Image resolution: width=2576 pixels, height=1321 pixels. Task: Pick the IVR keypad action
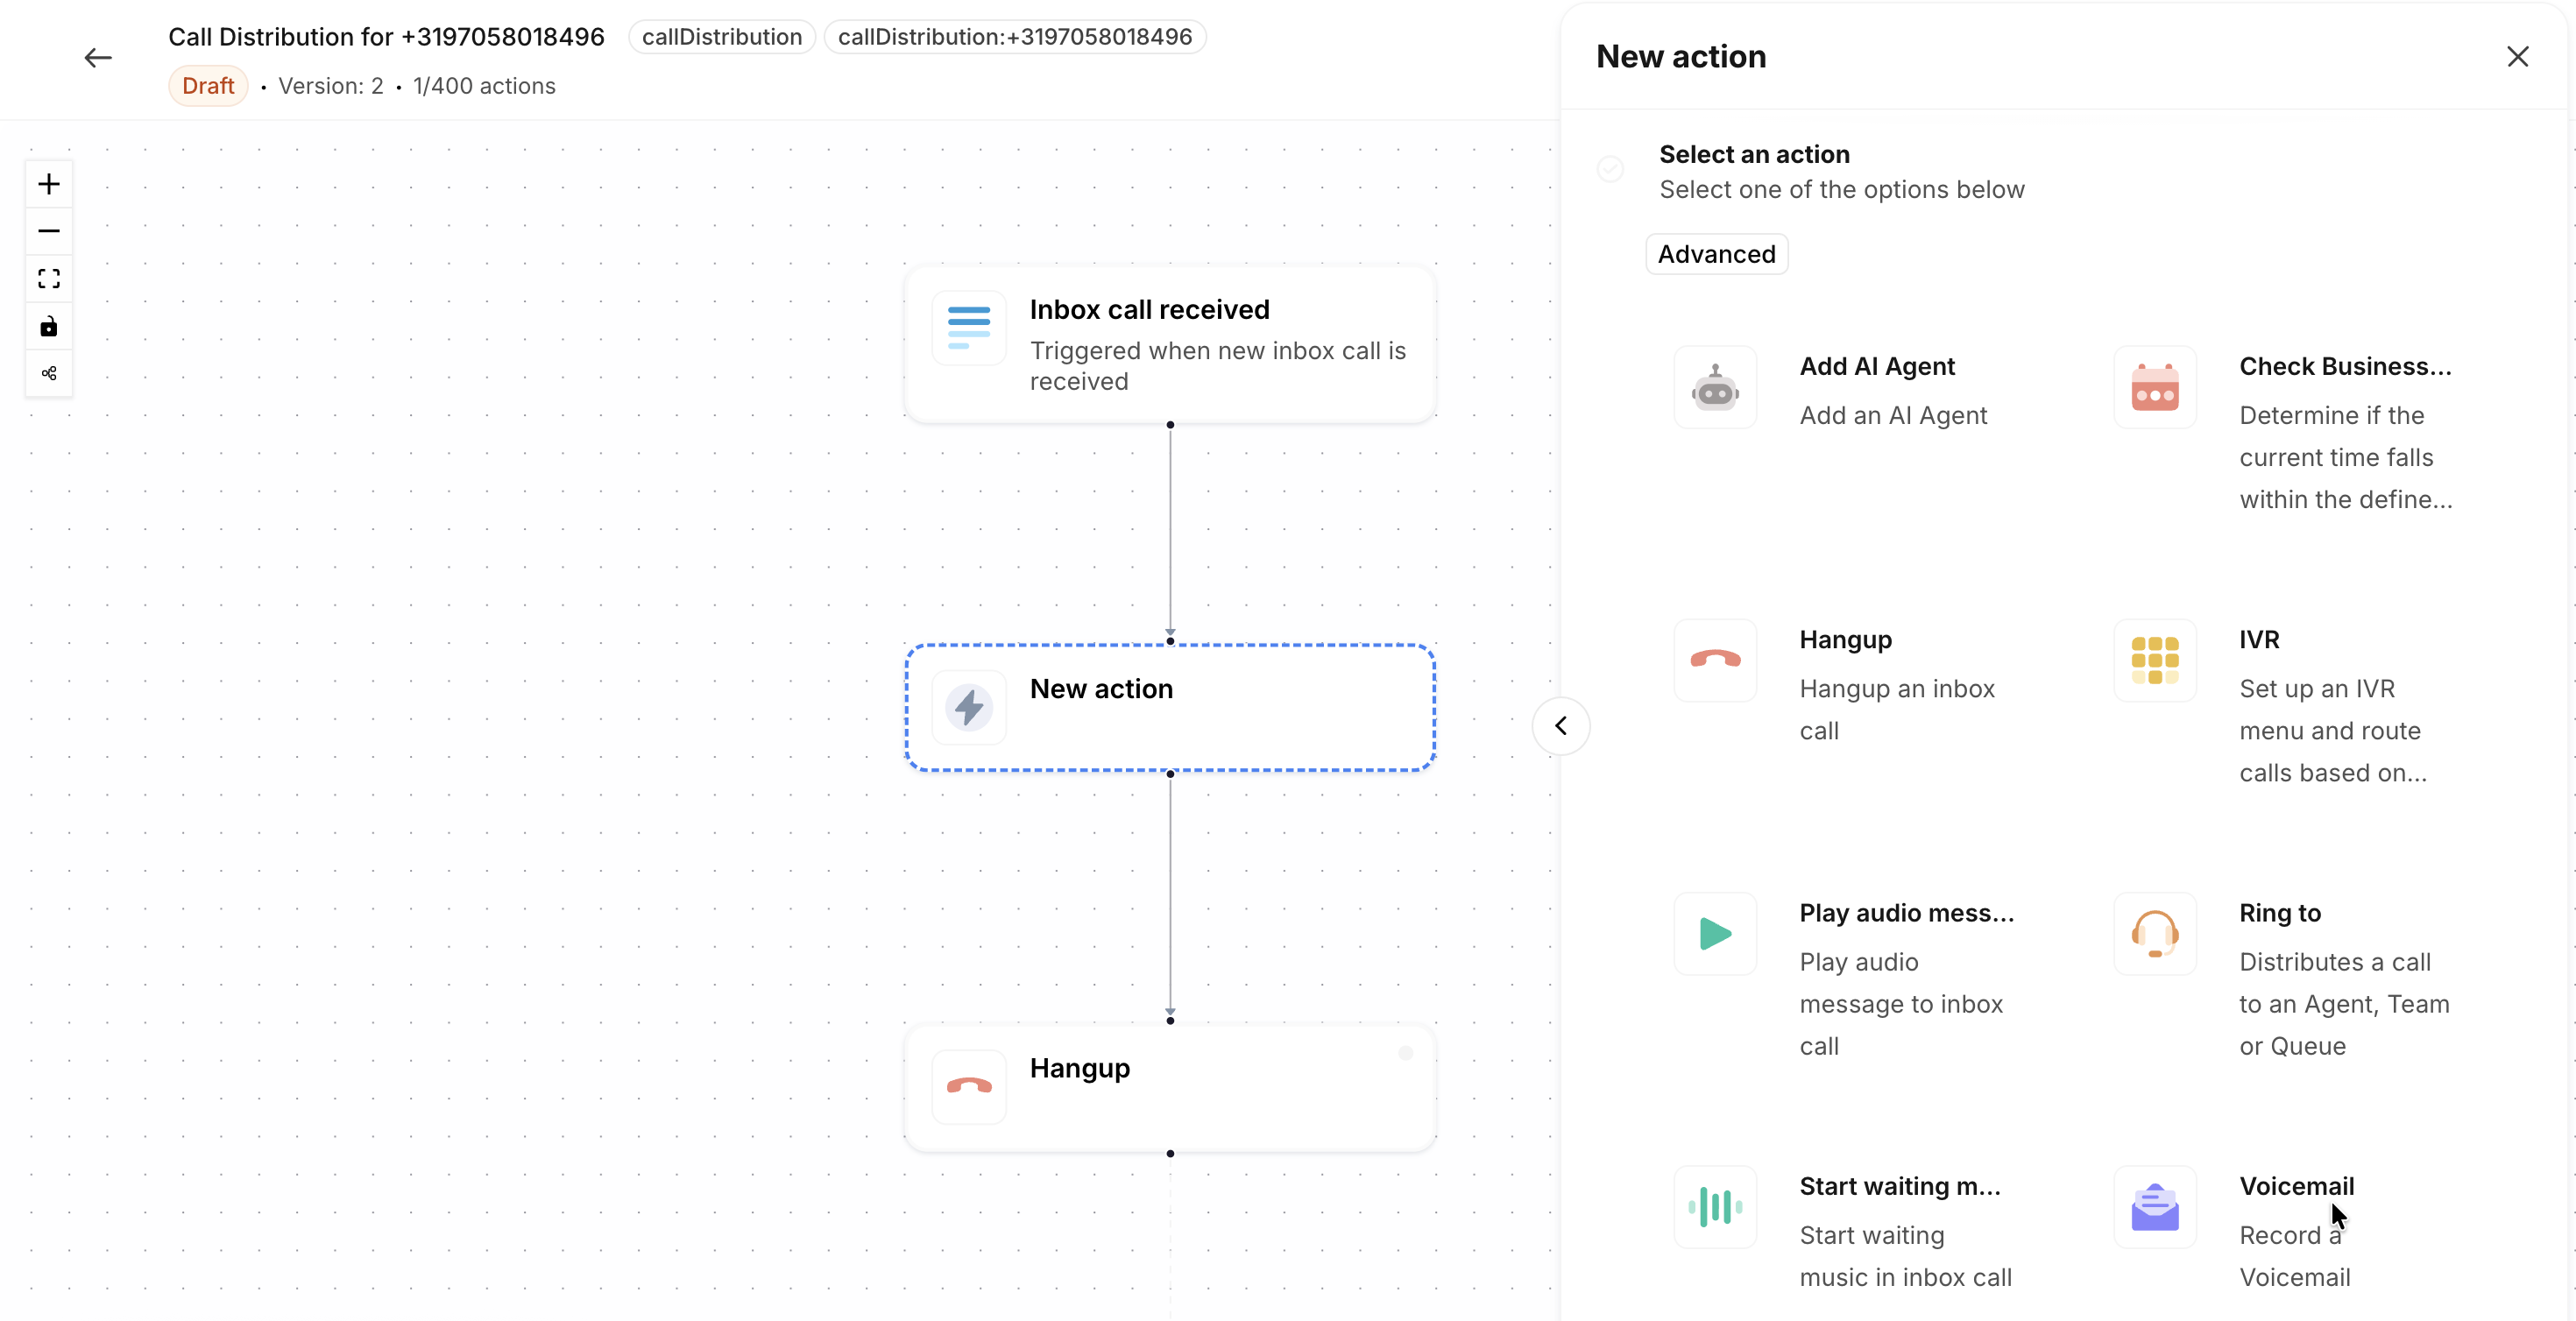coord(2154,660)
